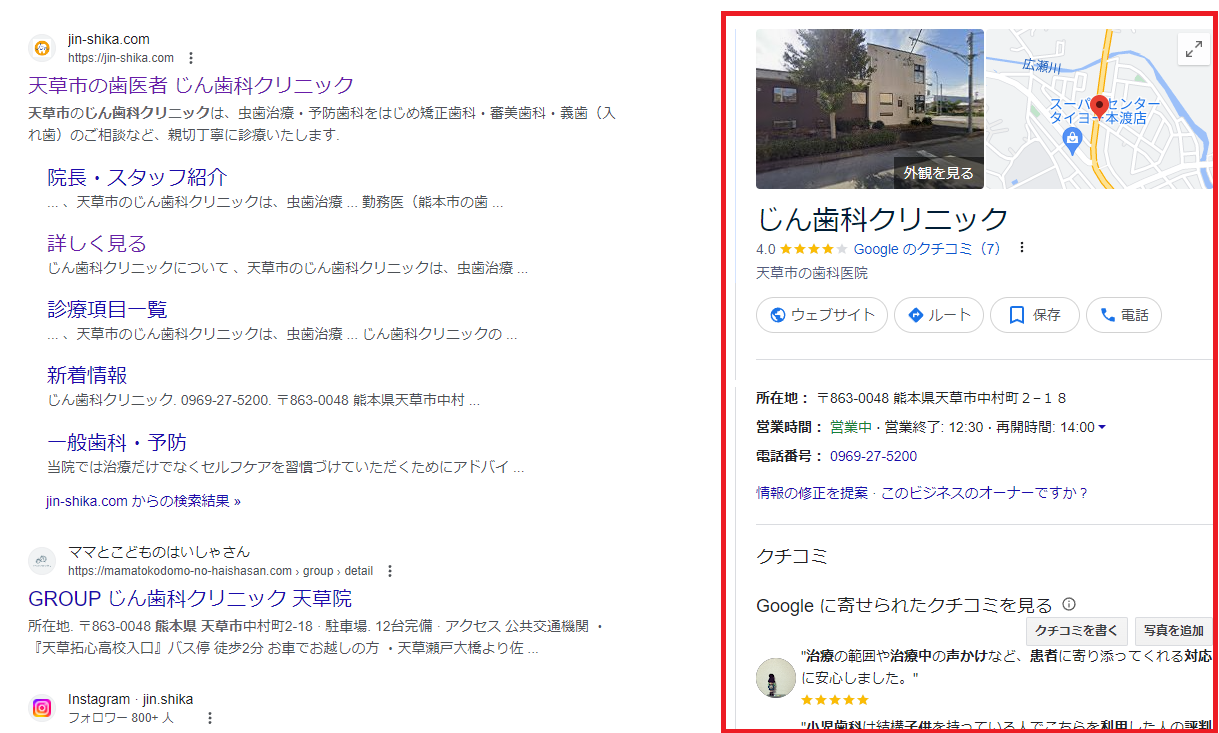Expand the business hours dropdown arrow
1219x733 pixels.
coord(1102,426)
